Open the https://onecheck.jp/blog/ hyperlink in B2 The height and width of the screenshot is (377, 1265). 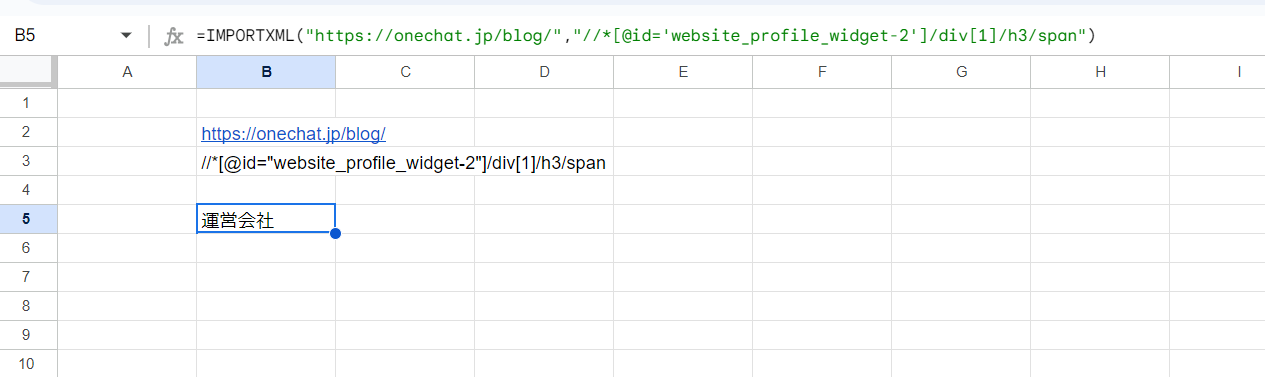[293, 133]
